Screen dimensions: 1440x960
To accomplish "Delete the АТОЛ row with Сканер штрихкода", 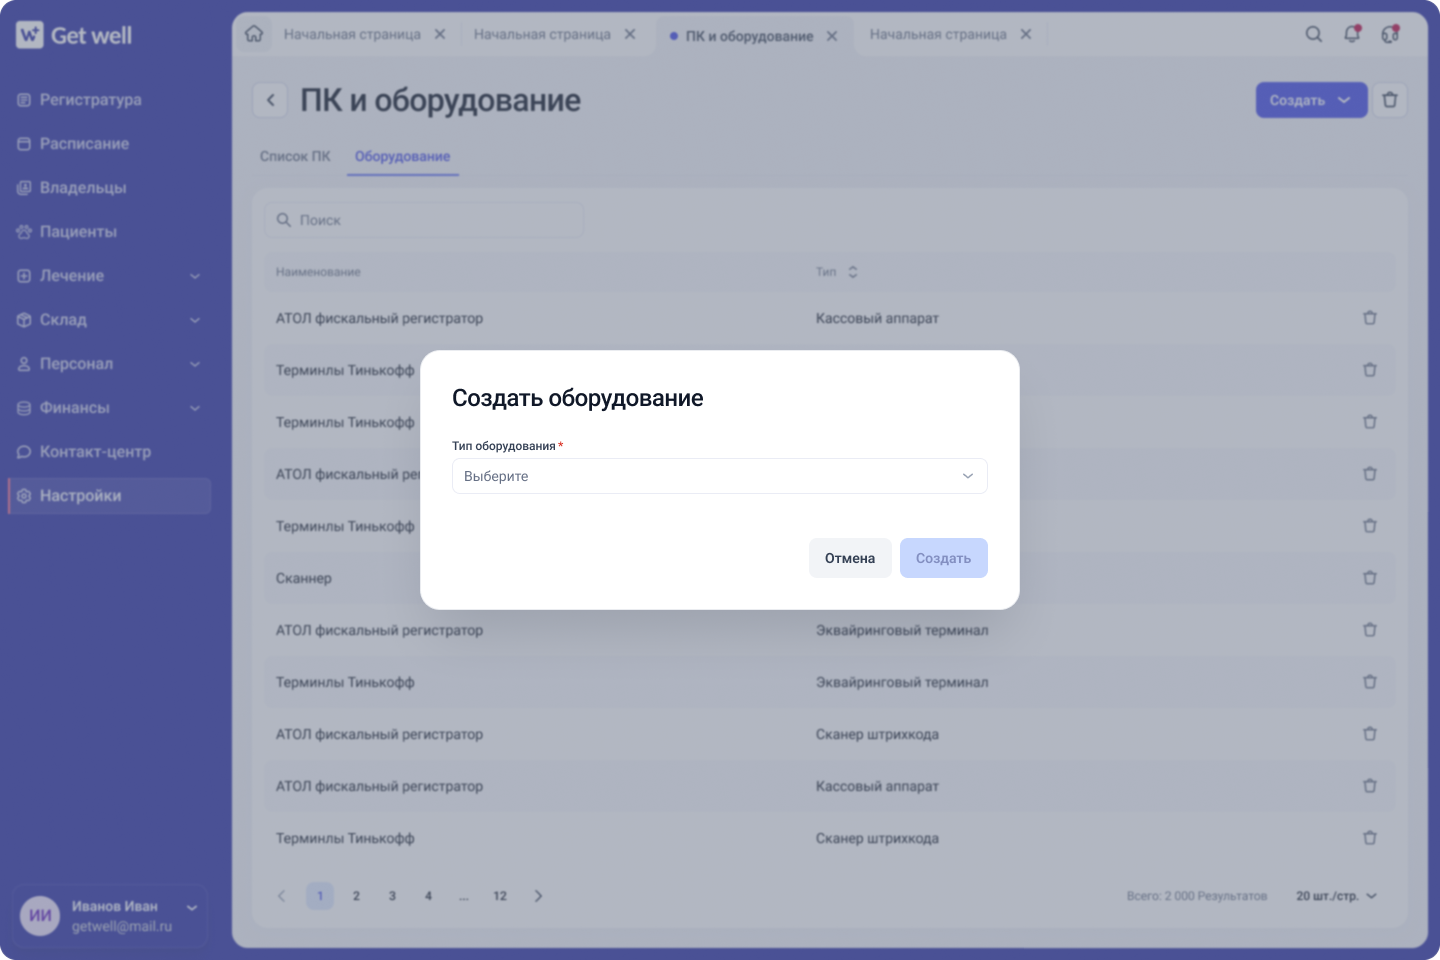I will pos(1370,734).
